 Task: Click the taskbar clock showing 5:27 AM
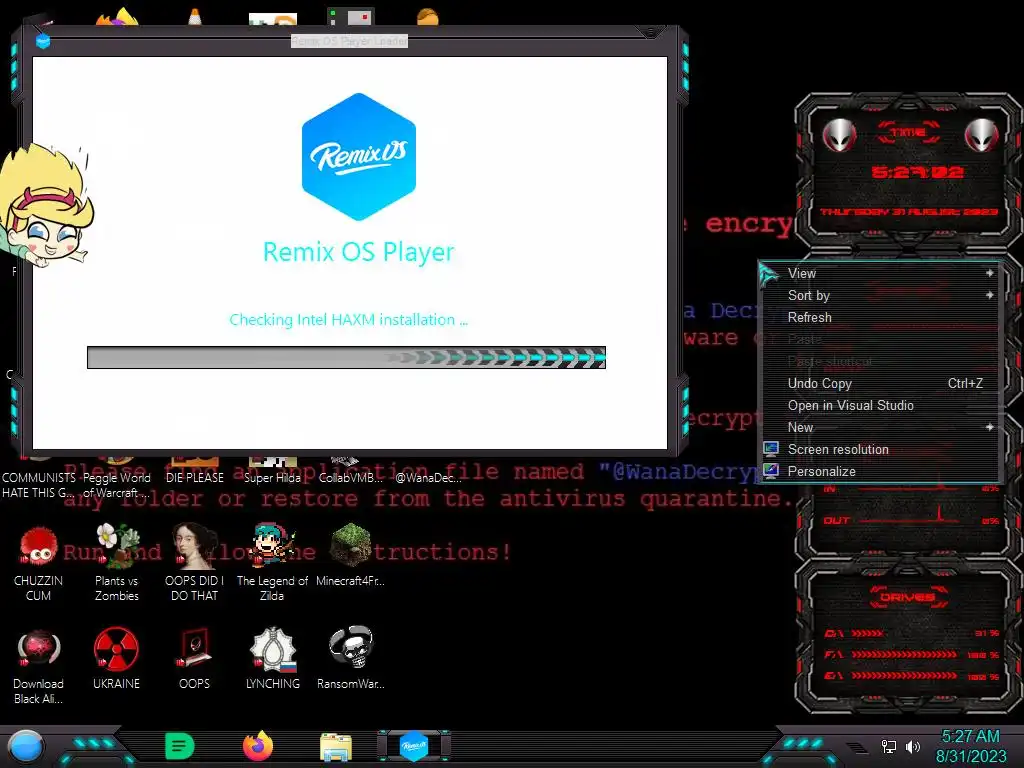(970, 737)
